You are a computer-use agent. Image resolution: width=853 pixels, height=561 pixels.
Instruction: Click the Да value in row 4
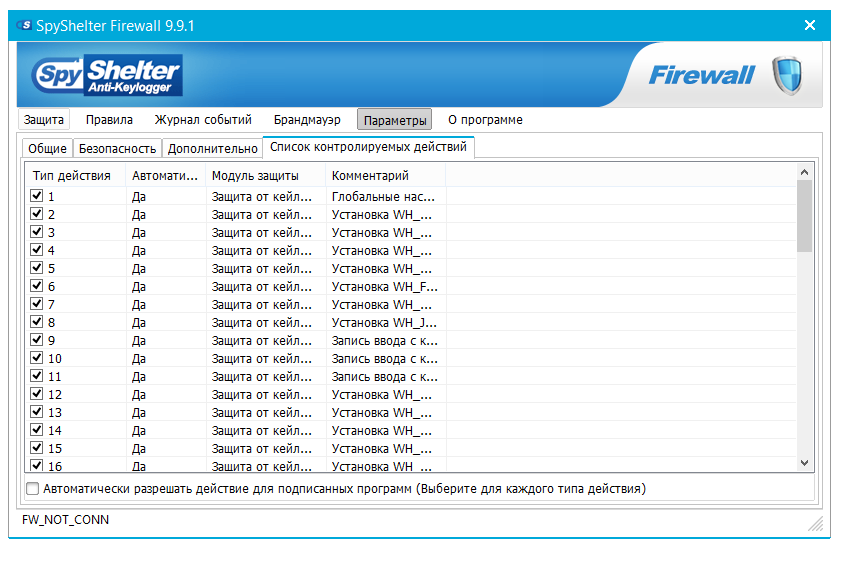point(139,251)
